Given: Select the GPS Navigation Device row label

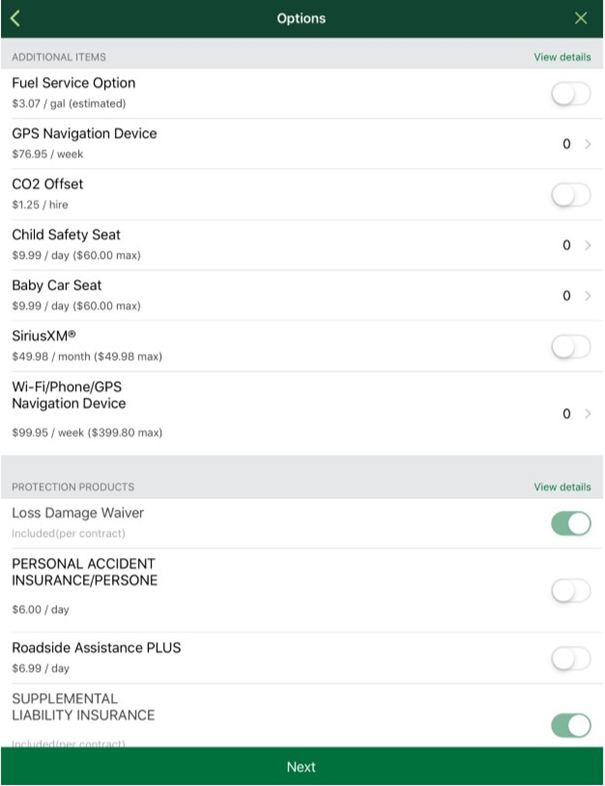Looking at the screenshot, I should tap(84, 133).
